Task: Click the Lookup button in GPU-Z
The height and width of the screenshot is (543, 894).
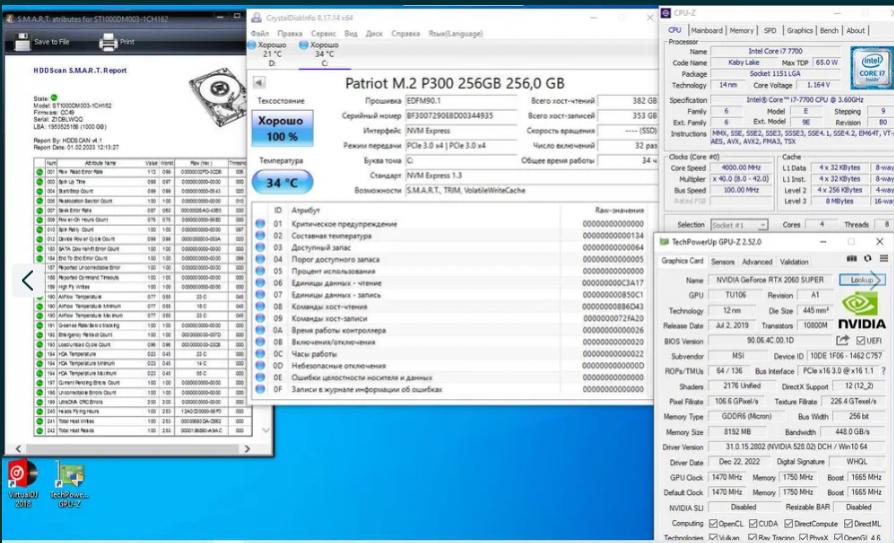Action: pyautogui.click(x=862, y=280)
